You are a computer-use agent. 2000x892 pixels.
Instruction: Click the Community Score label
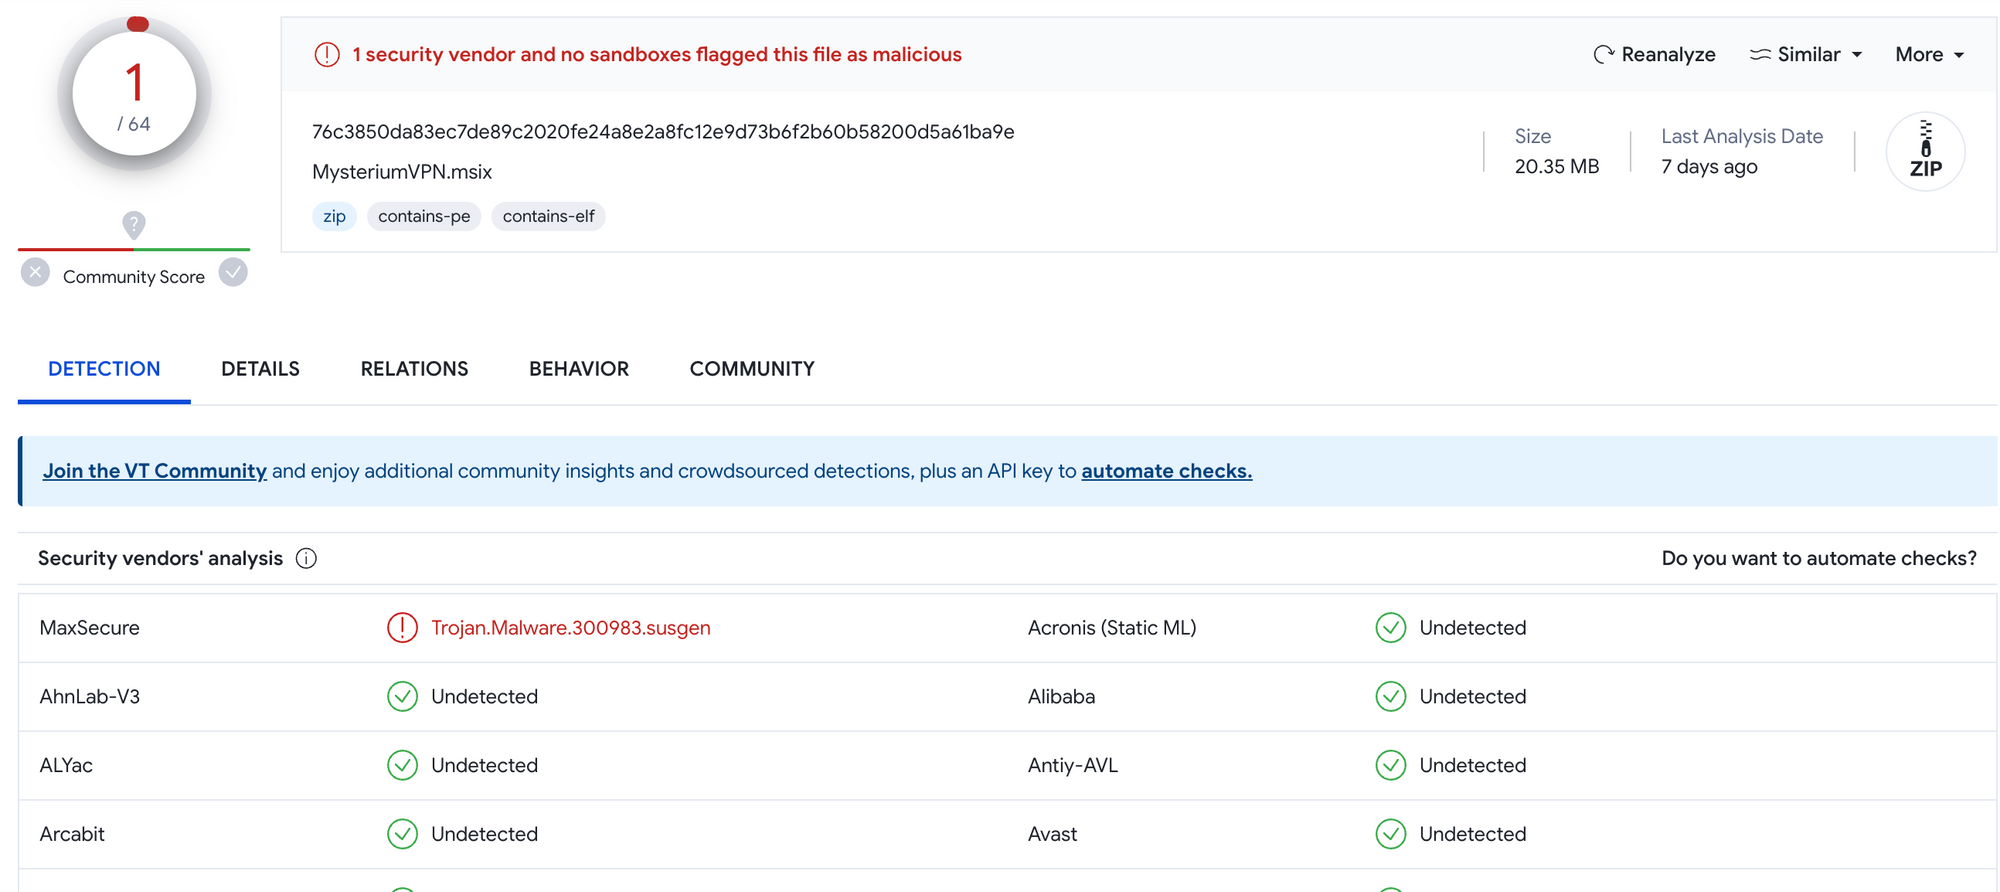[x=134, y=277]
